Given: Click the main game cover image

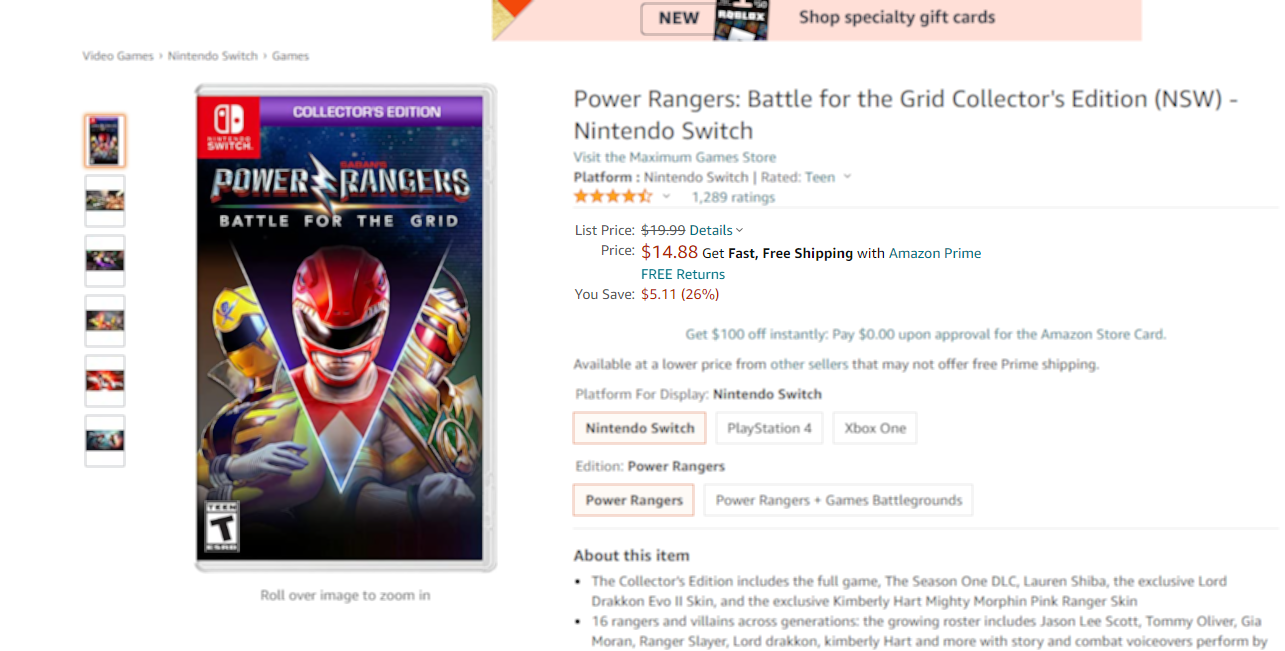Looking at the screenshot, I should coord(345,328).
